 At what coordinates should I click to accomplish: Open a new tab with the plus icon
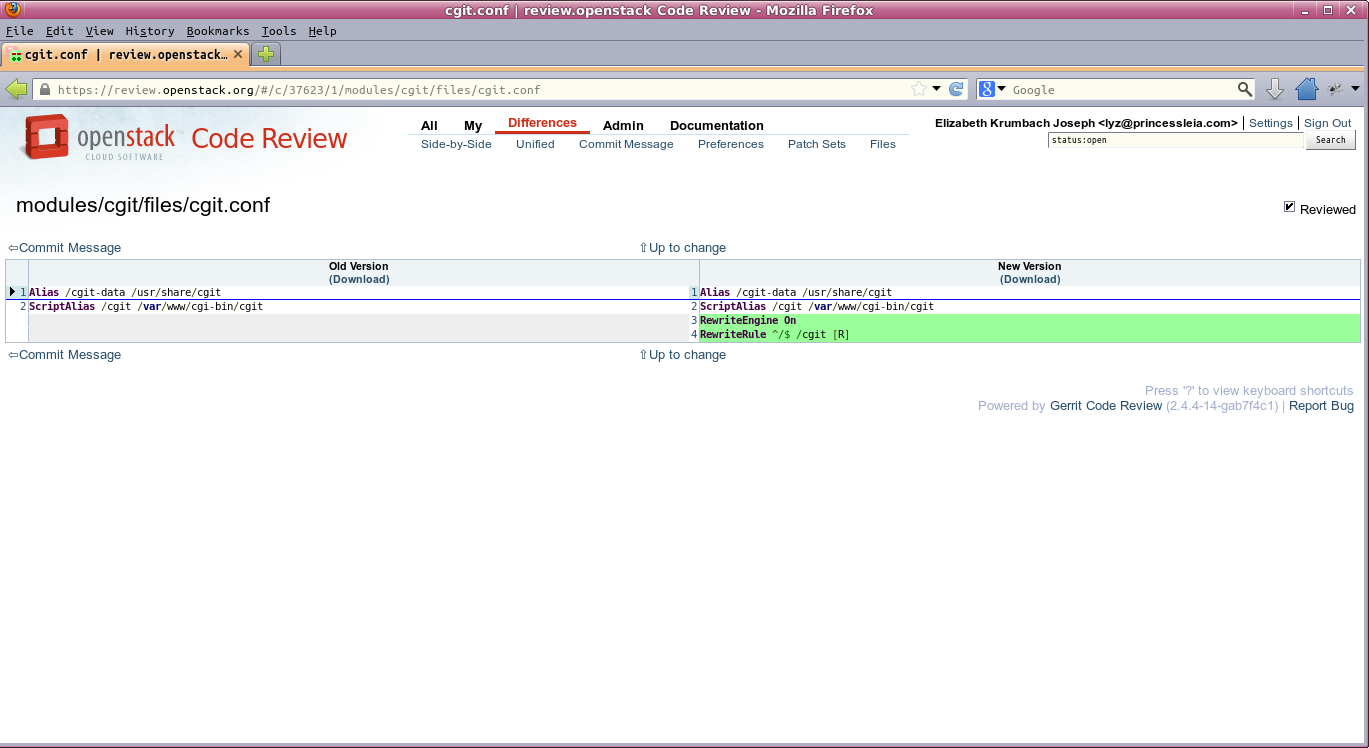pyautogui.click(x=266, y=54)
